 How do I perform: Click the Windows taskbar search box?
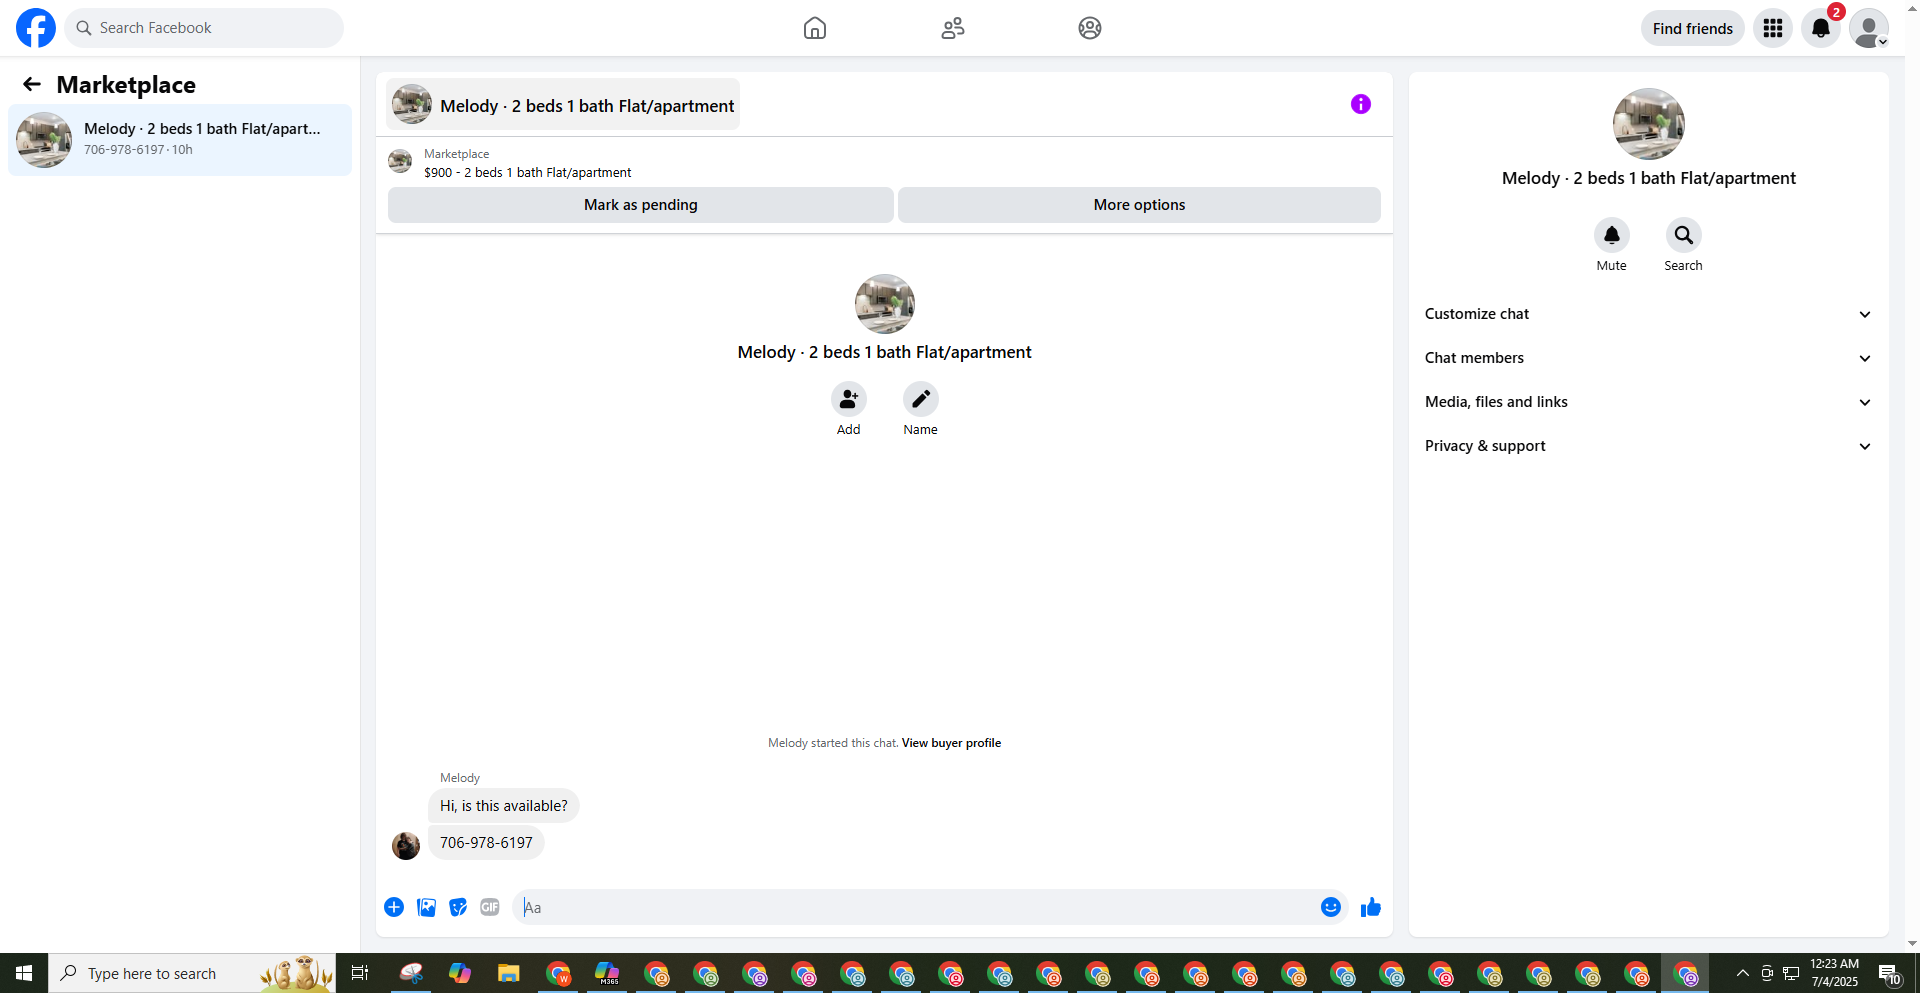pyautogui.click(x=192, y=973)
